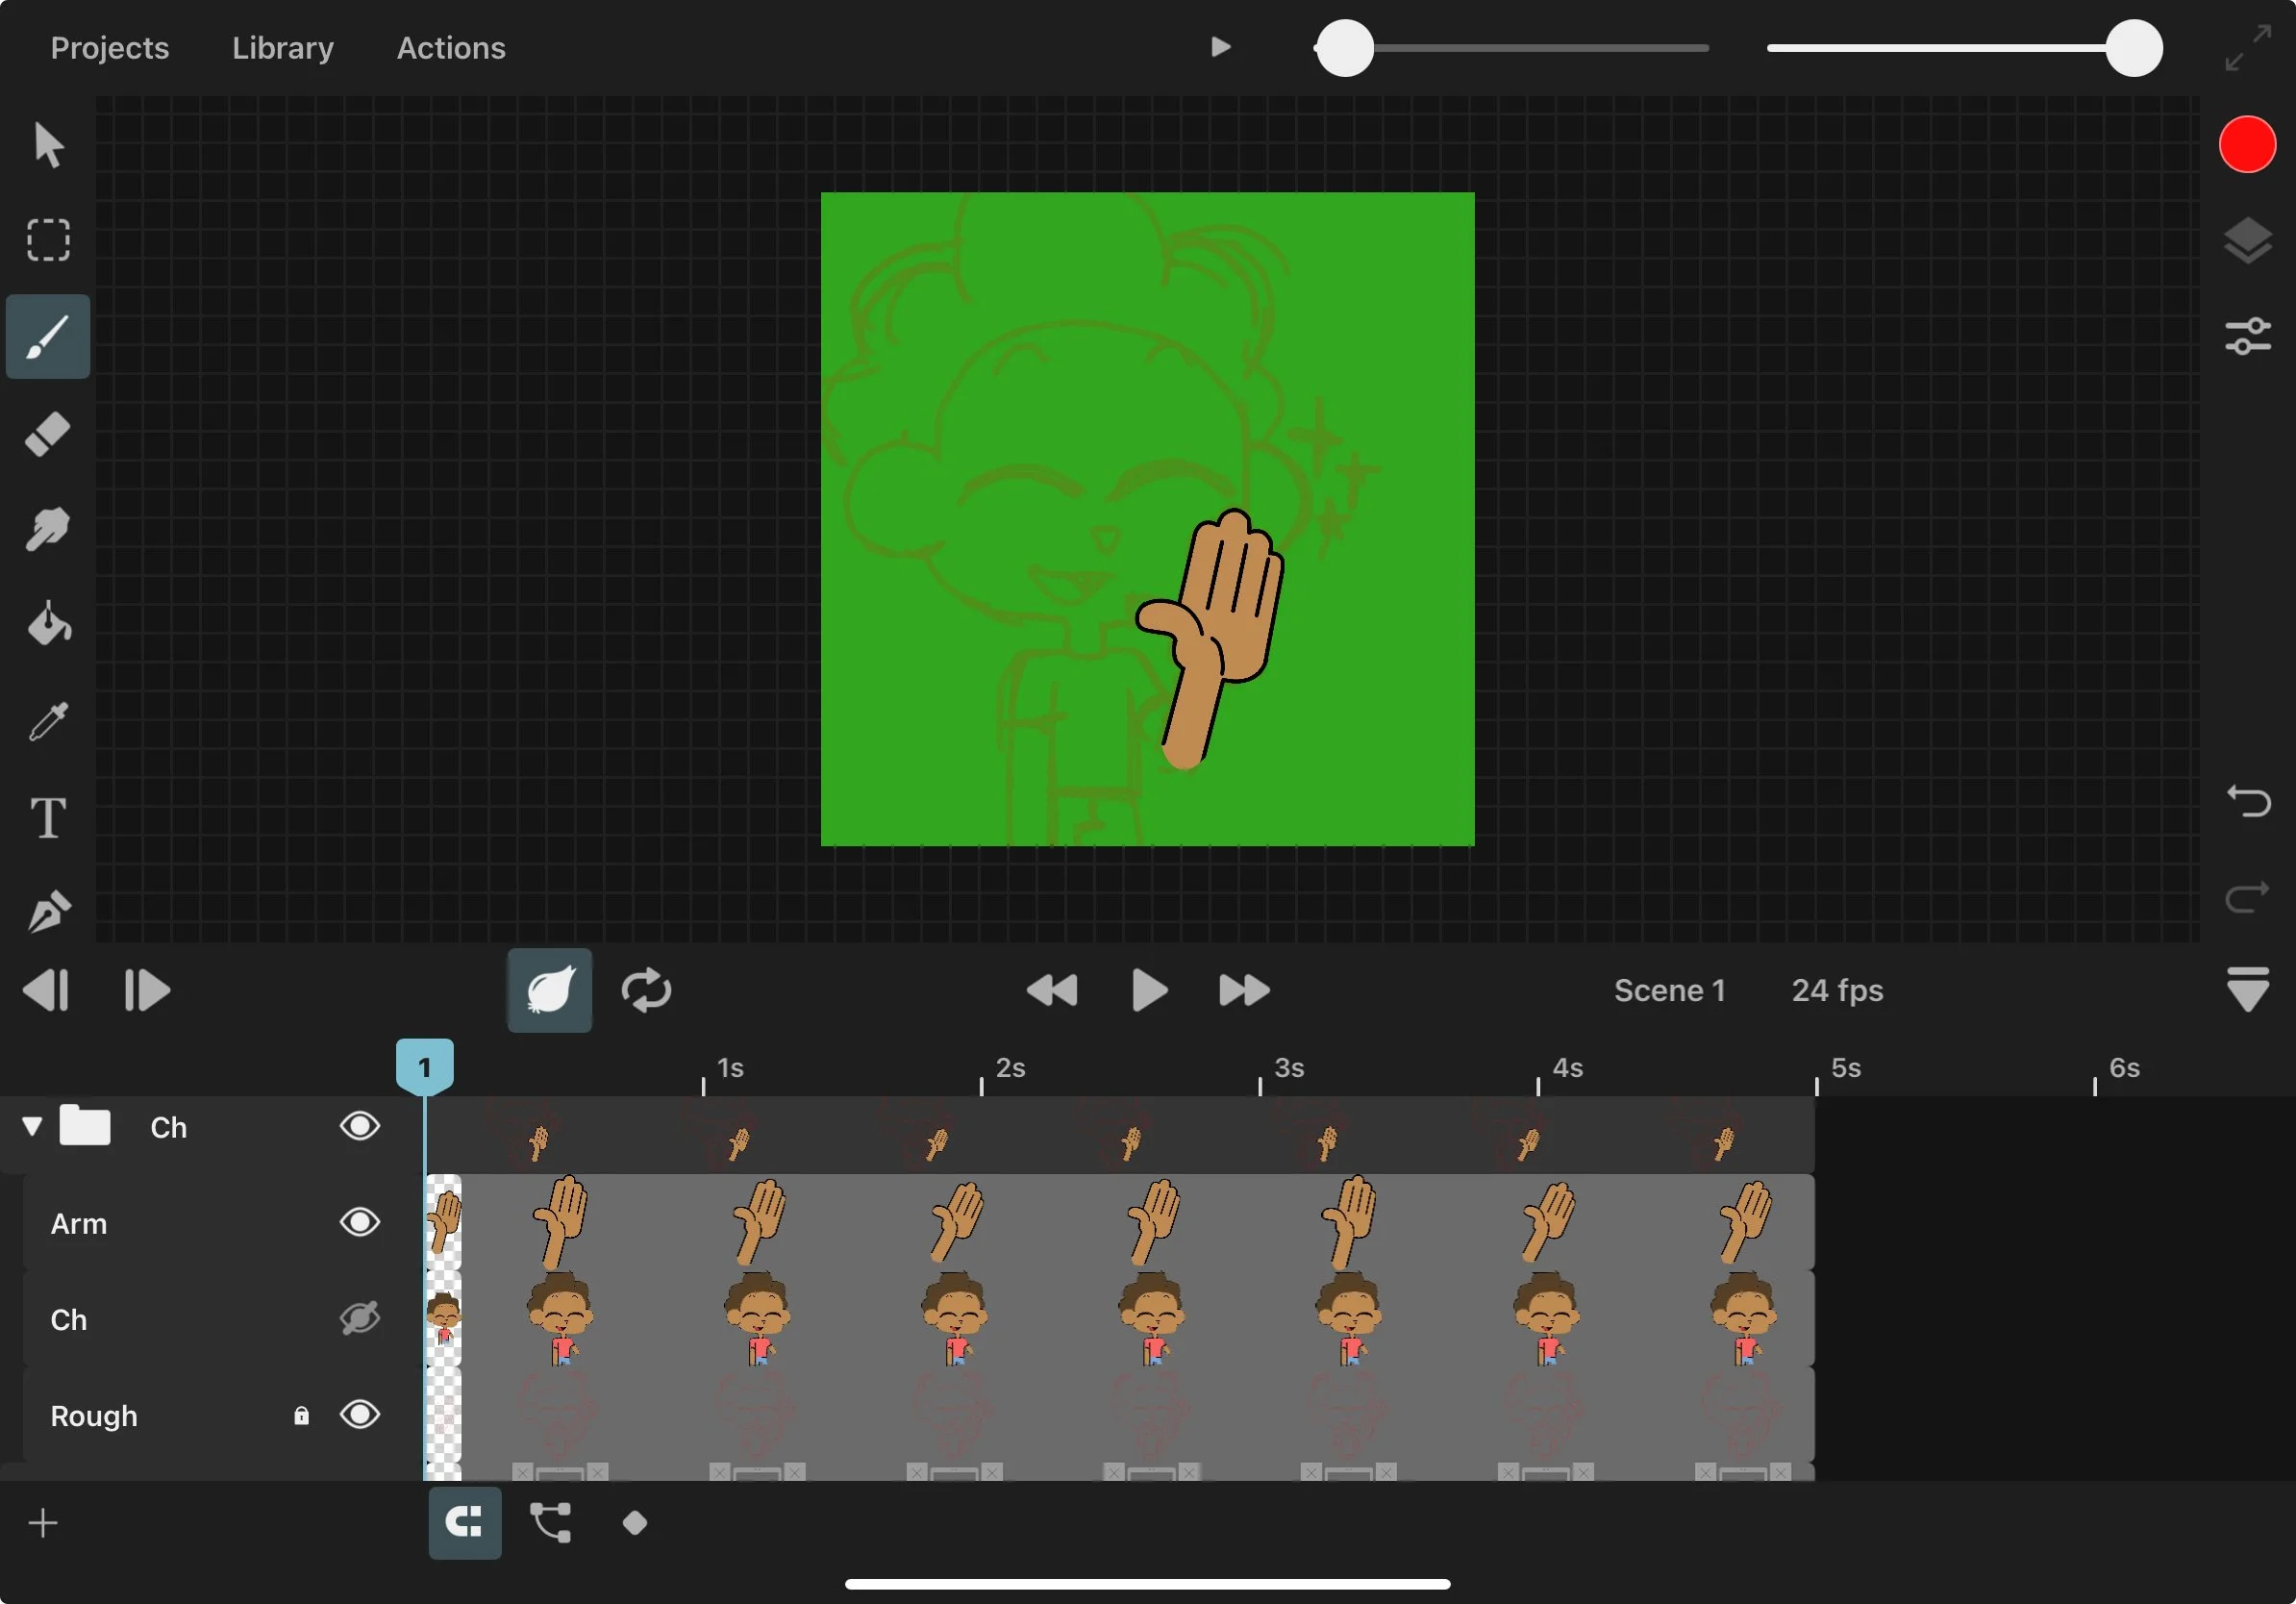Open the Scene 1 selector
The width and height of the screenshot is (2296, 1604).
tap(1669, 990)
